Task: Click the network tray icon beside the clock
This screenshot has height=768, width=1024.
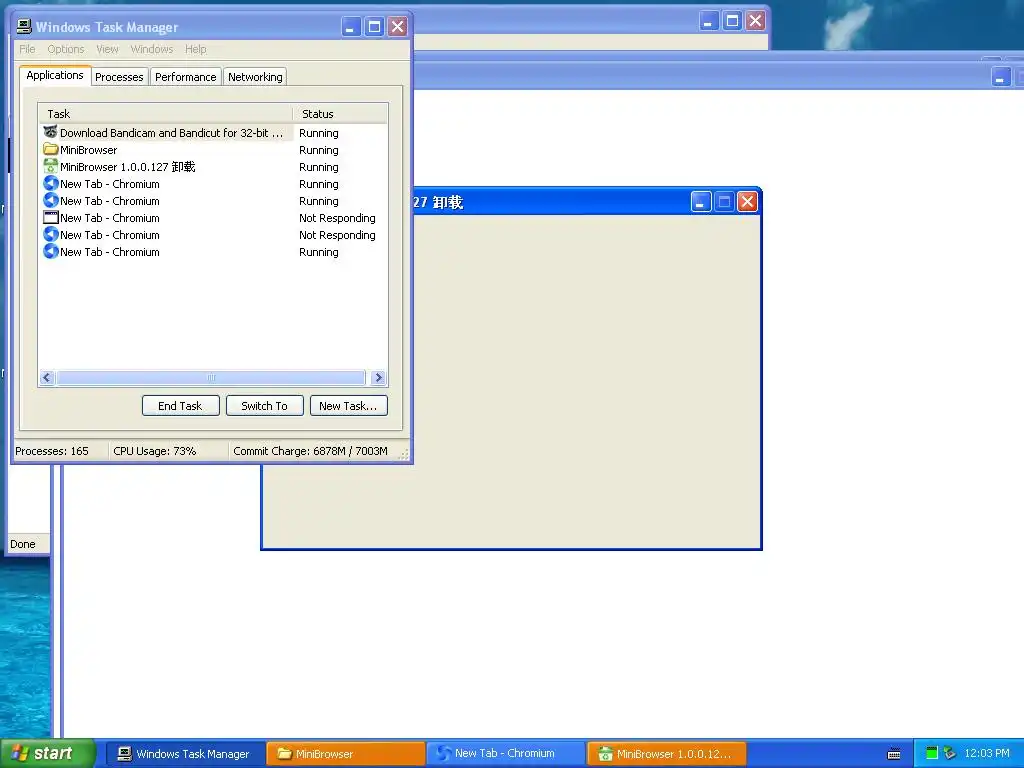Action: tap(950, 753)
